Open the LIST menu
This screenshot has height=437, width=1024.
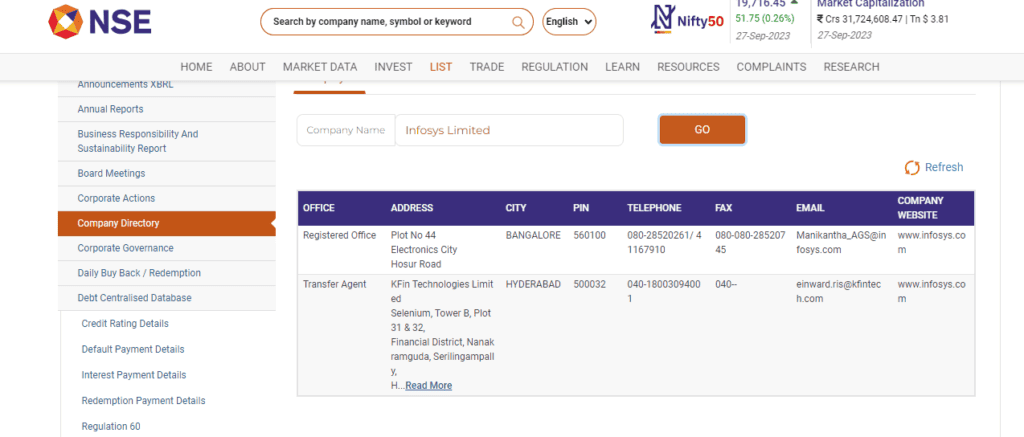click(441, 67)
